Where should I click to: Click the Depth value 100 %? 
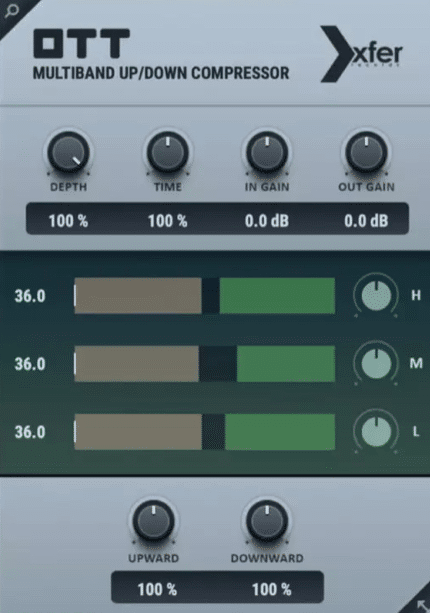pos(68,221)
